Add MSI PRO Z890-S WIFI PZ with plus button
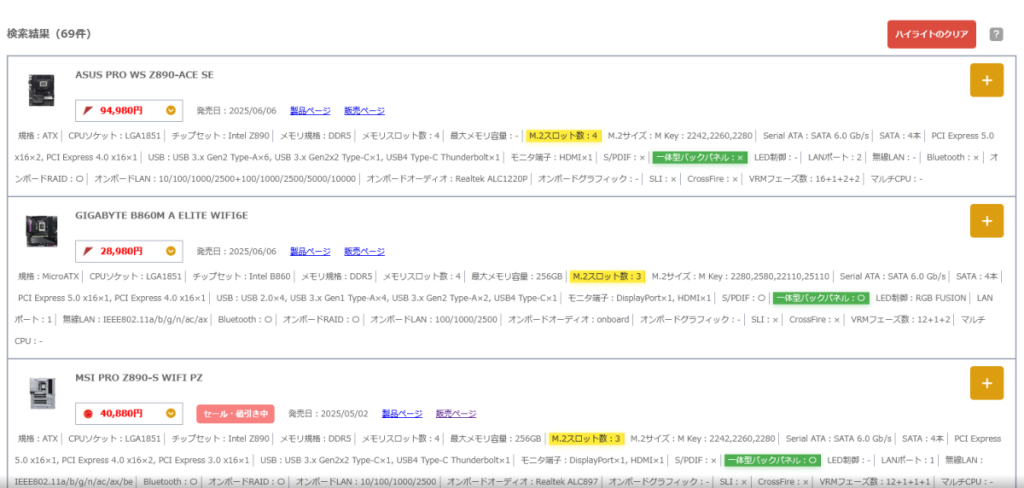Image resolution: width=1024 pixels, height=488 pixels. [986, 383]
